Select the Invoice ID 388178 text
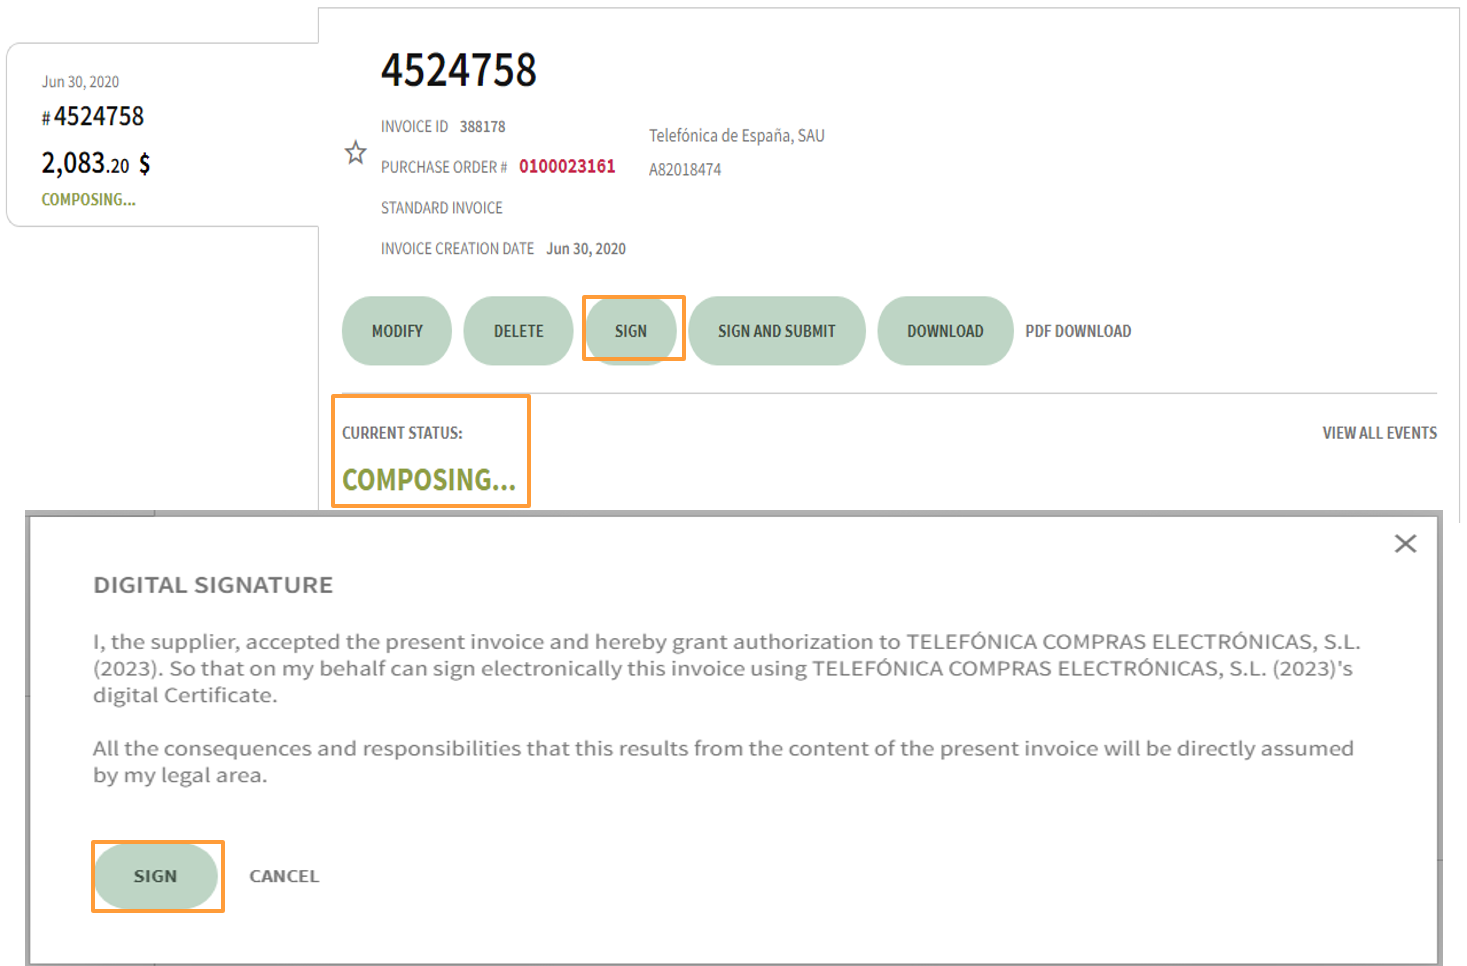Viewport: 1467px width, 966px height. pos(483,126)
